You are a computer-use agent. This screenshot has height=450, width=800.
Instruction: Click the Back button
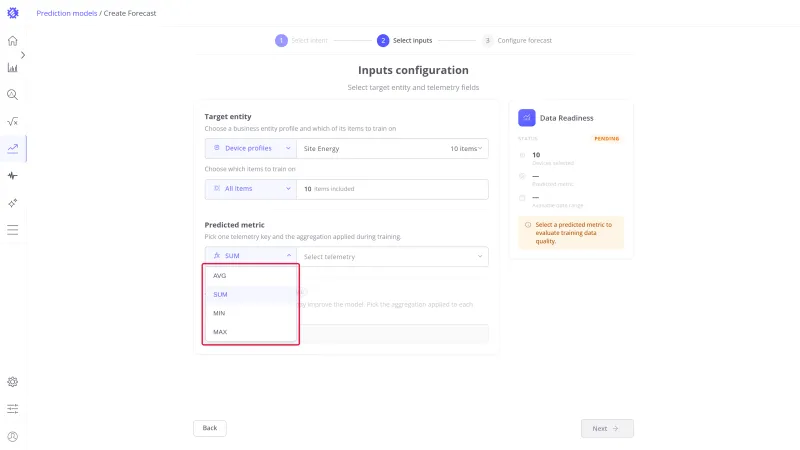[x=210, y=428]
